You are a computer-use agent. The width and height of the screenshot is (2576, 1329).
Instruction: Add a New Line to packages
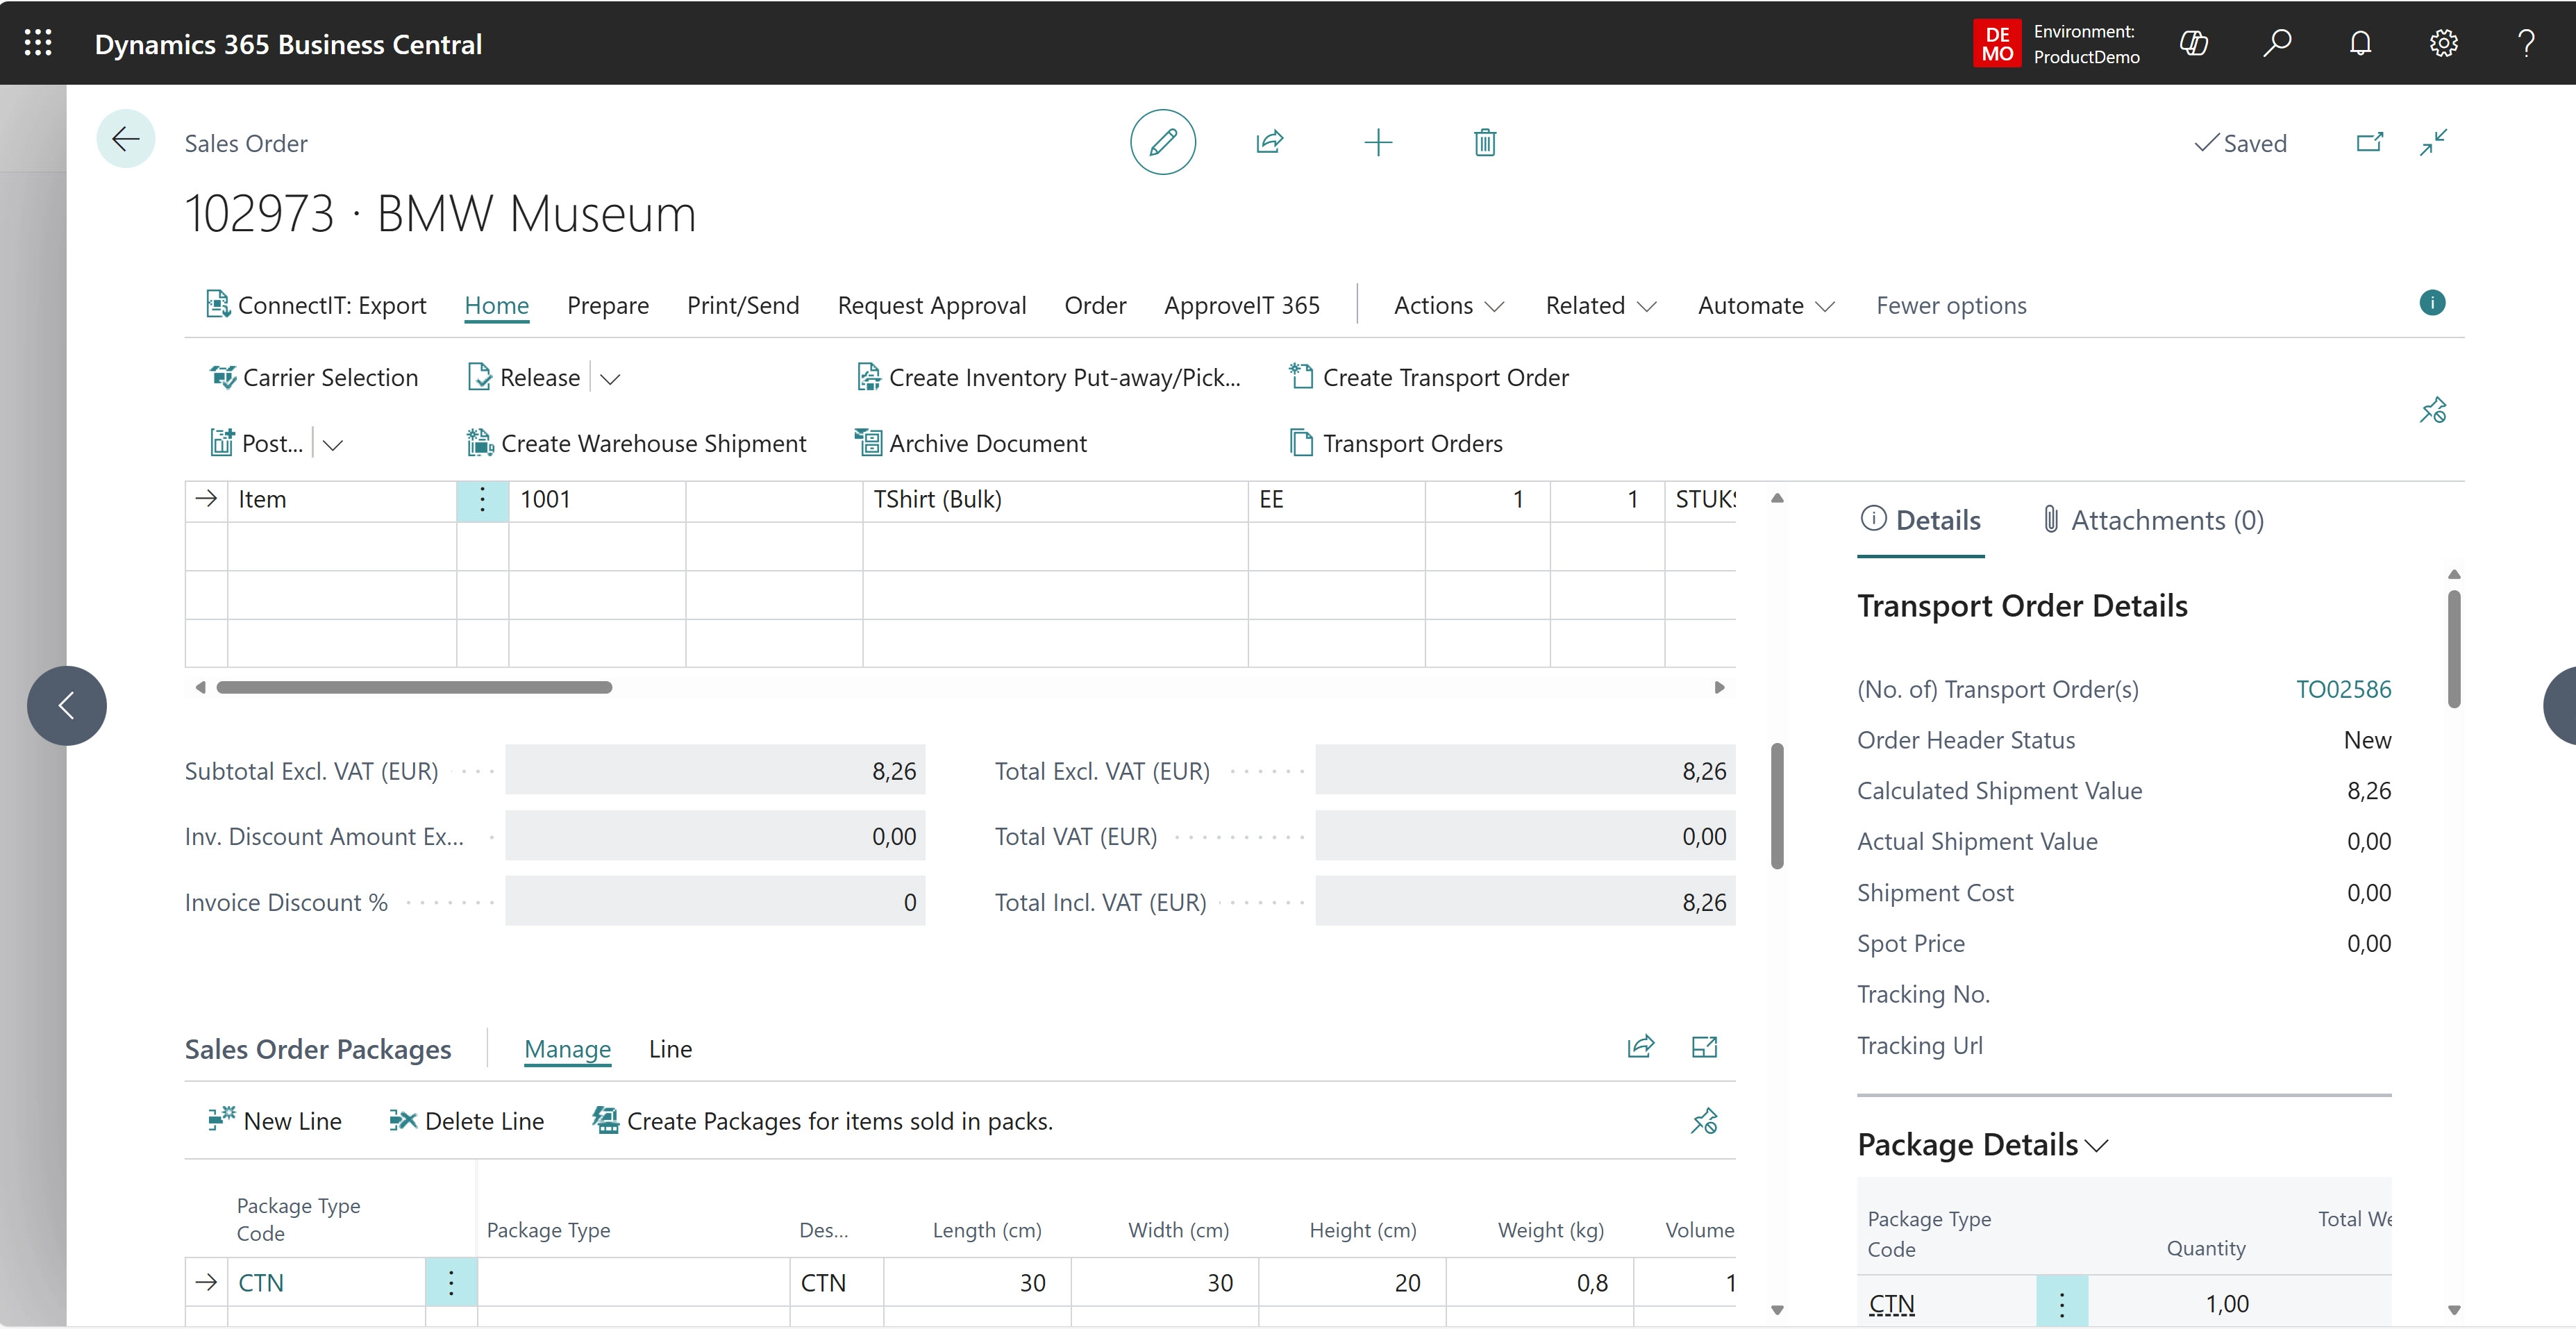(x=275, y=1121)
